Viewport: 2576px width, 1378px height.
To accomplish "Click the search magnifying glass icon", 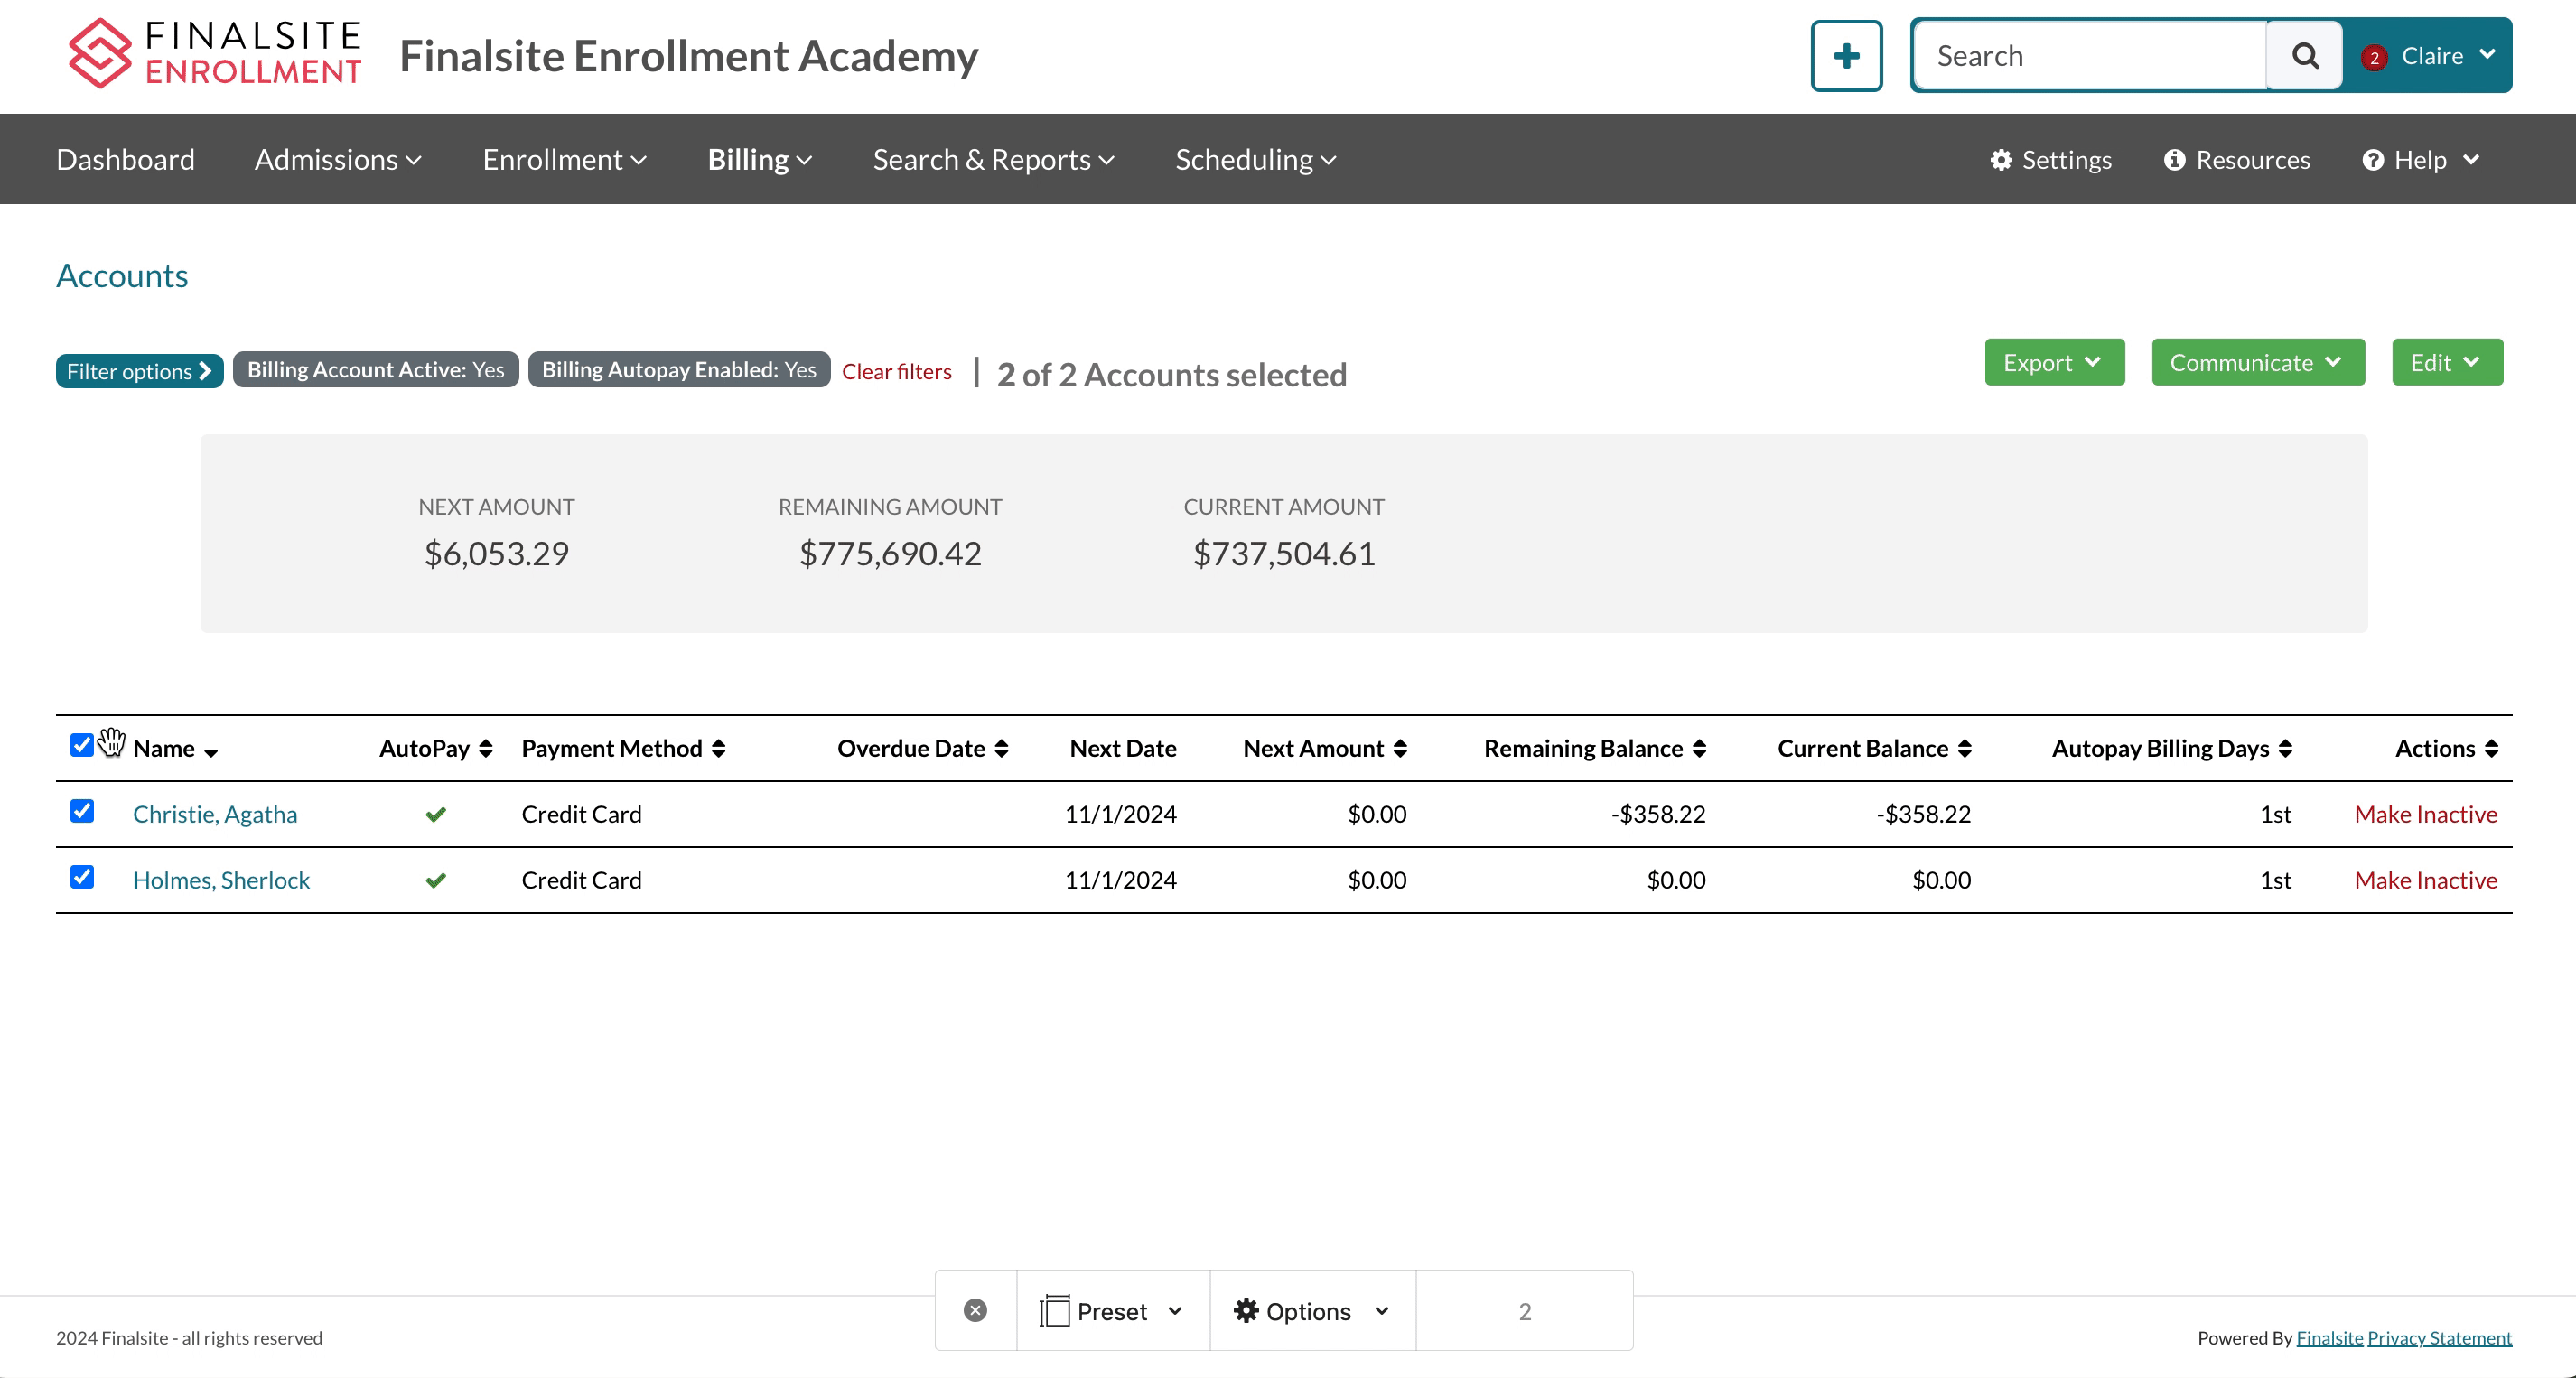I will (2305, 54).
